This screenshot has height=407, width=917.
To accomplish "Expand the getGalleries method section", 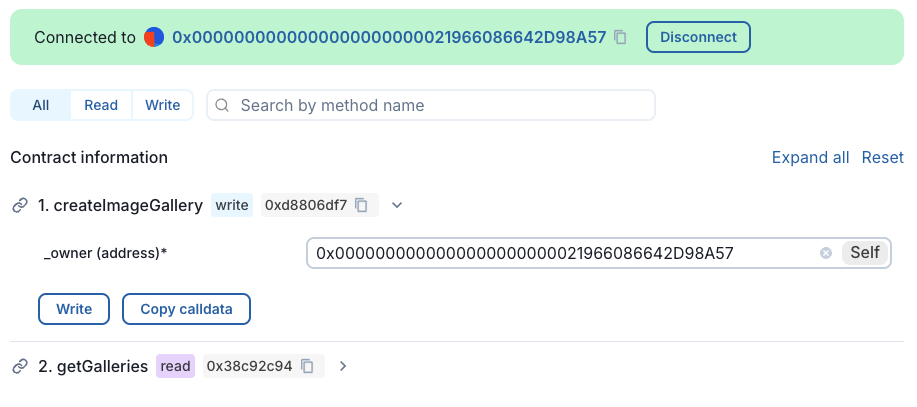I will click(343, 366).
